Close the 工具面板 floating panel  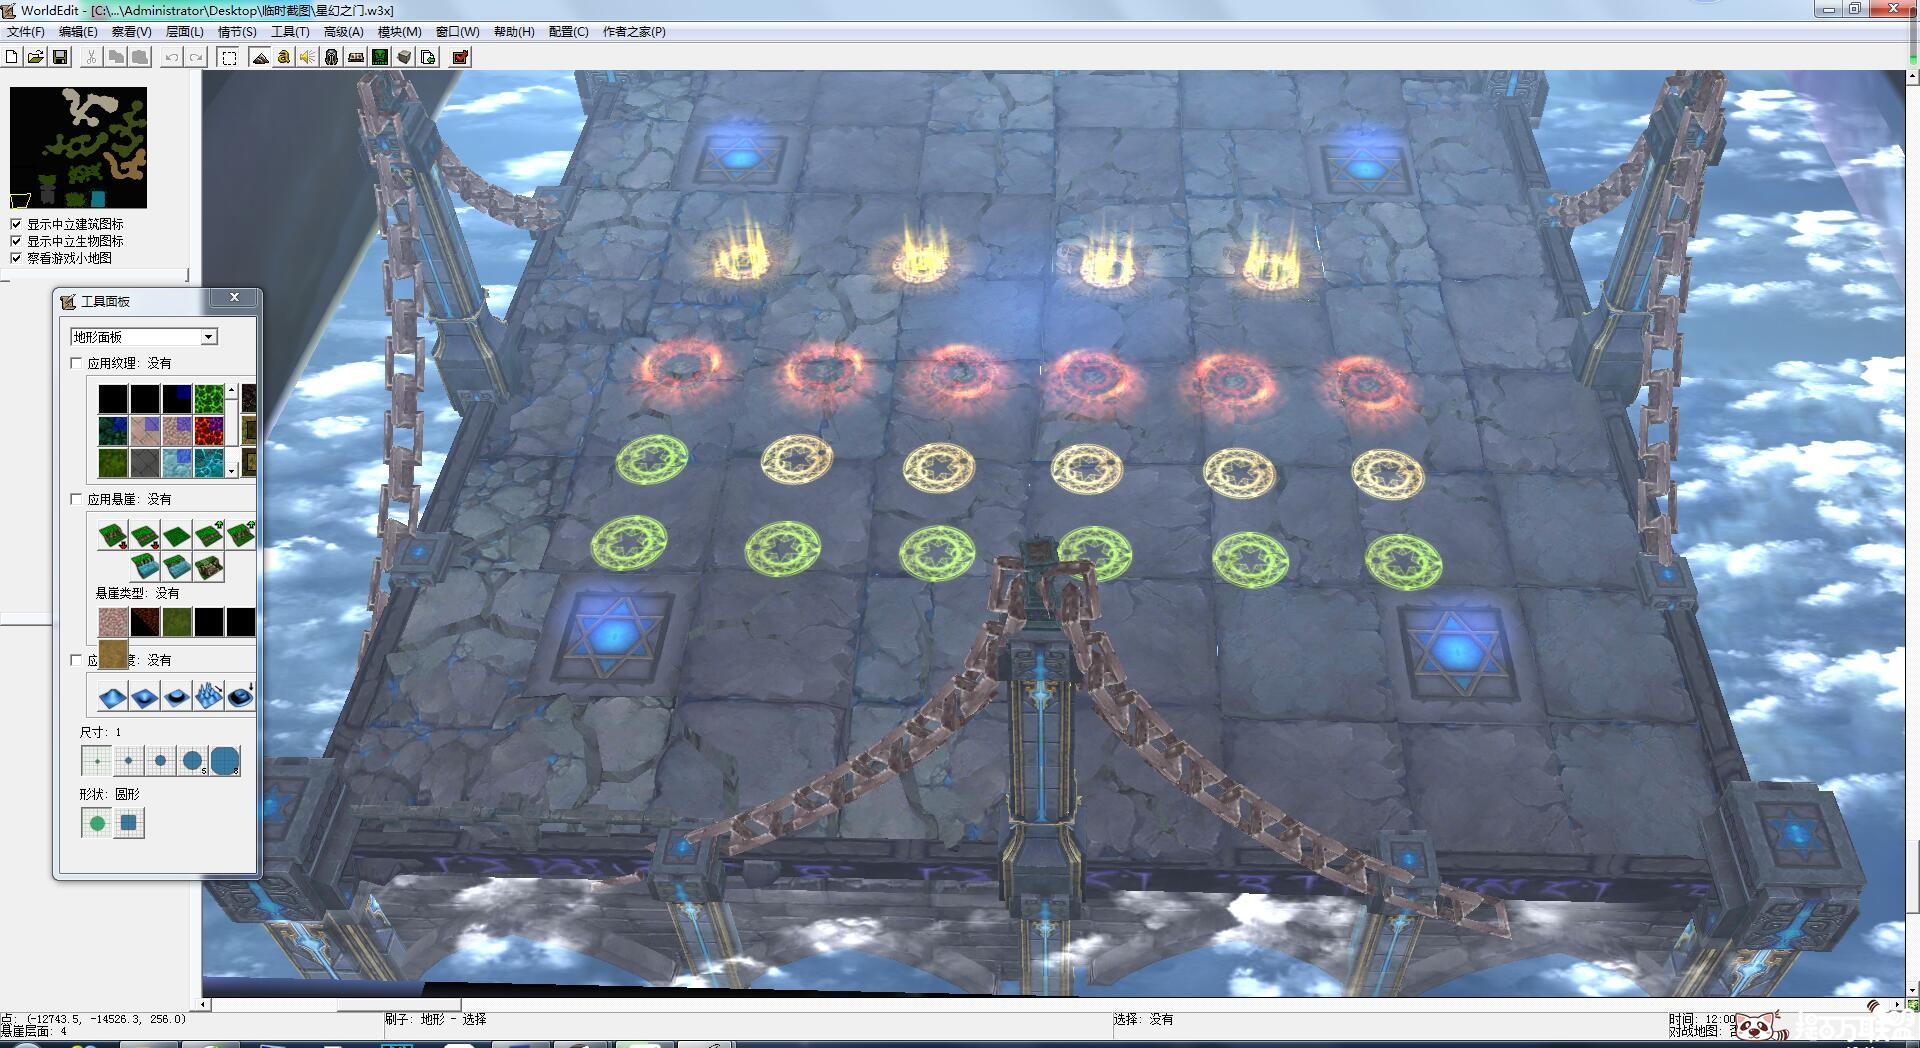click(234, 297)
